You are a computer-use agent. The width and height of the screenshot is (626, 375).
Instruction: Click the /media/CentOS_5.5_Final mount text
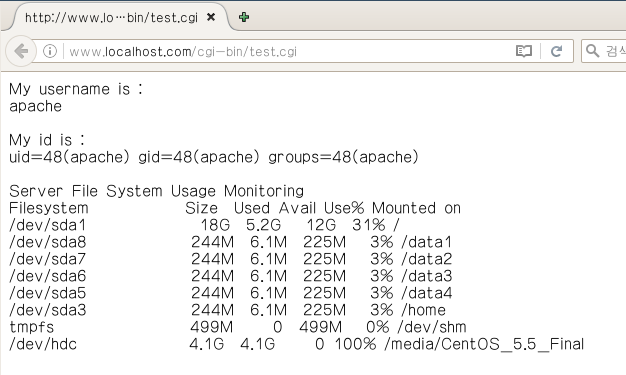click(x=484, y=344)
